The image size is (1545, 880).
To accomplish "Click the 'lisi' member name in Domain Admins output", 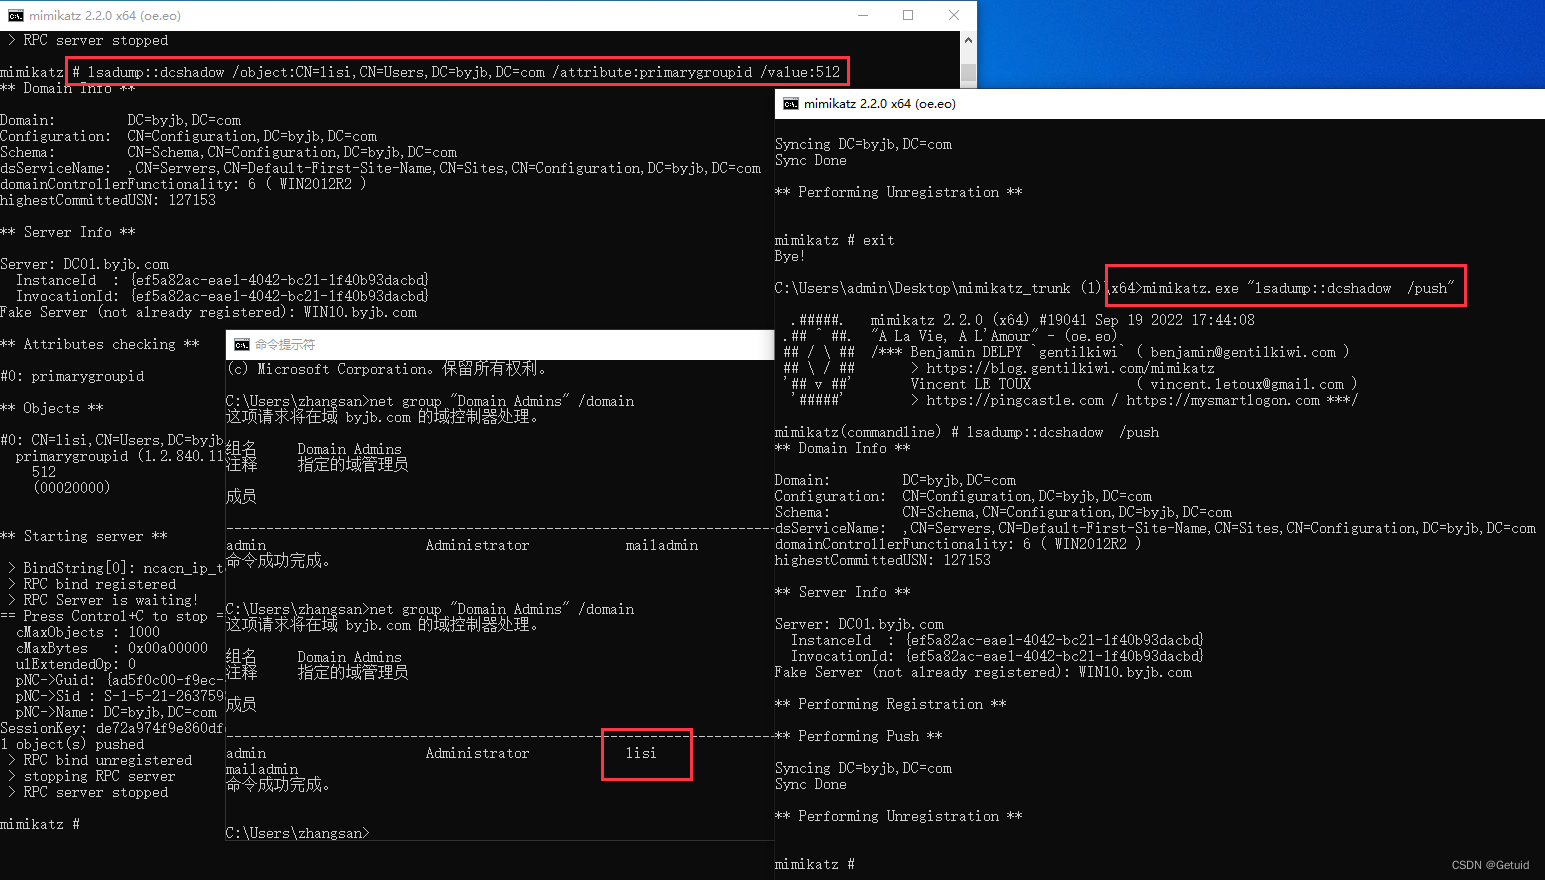I will point(641,753).
